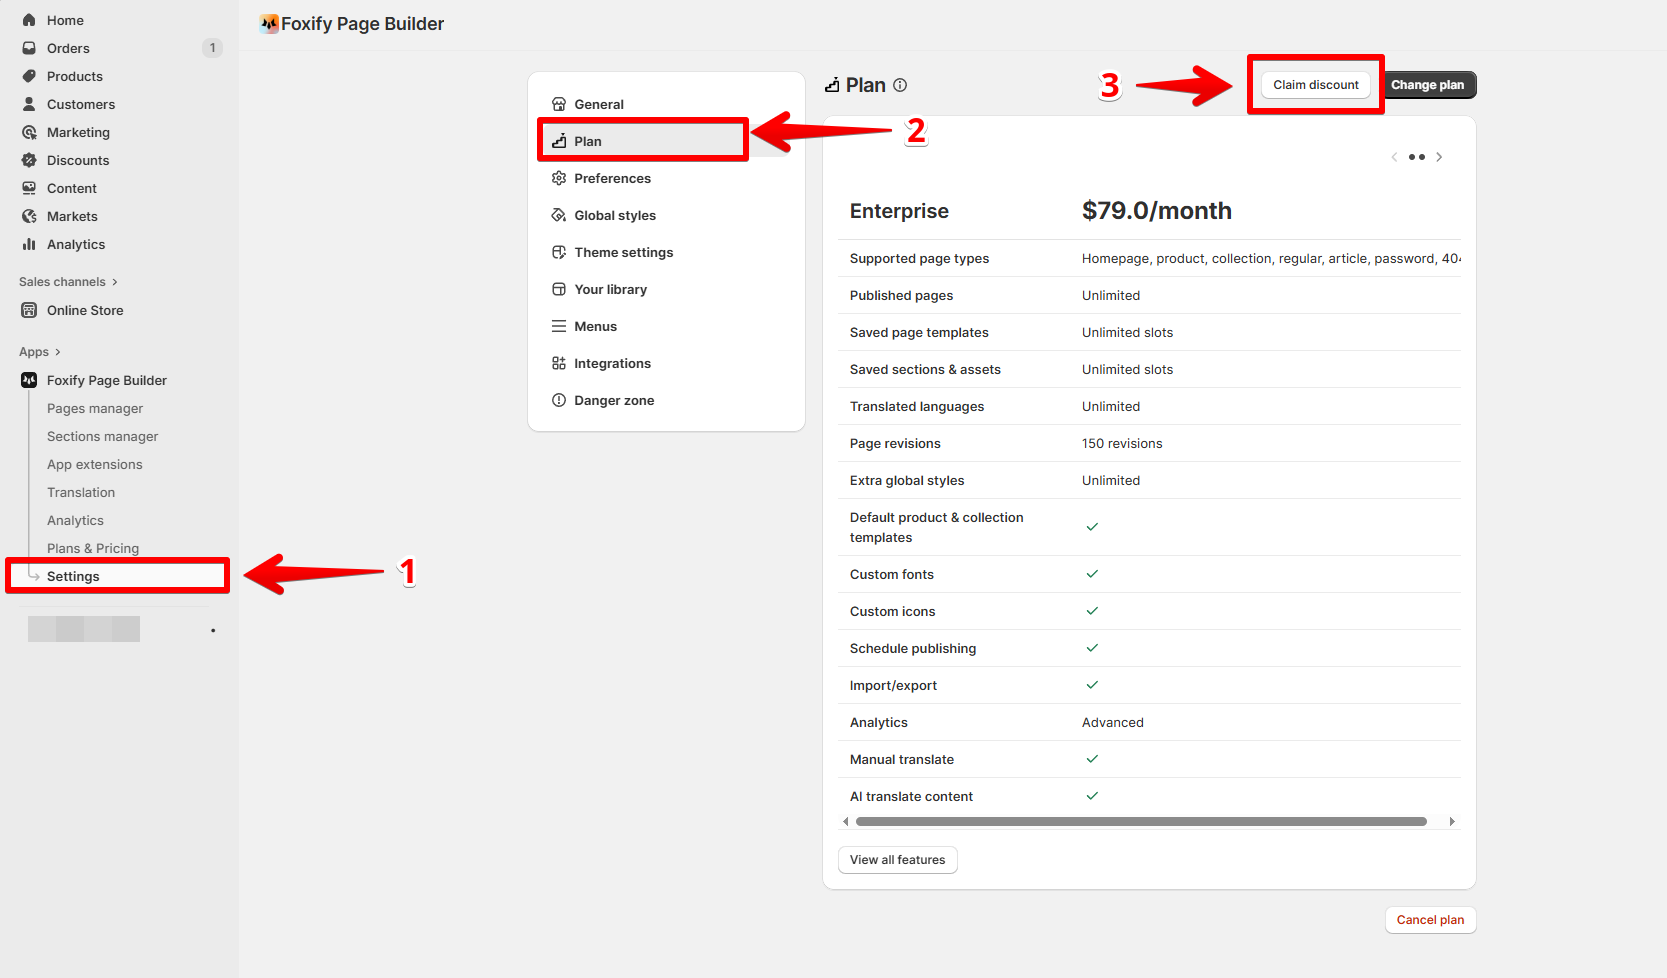Click the Change plan button
This screenshot has height=978, width=1667.
[x=1427, y=85]
